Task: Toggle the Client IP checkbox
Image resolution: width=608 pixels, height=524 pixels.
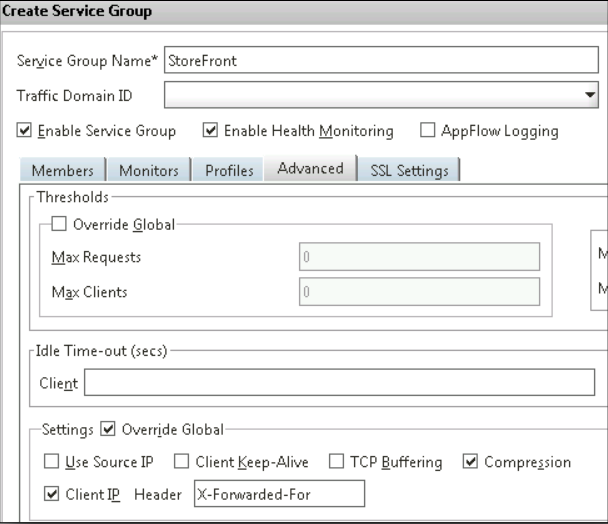Action: [51, 494]
